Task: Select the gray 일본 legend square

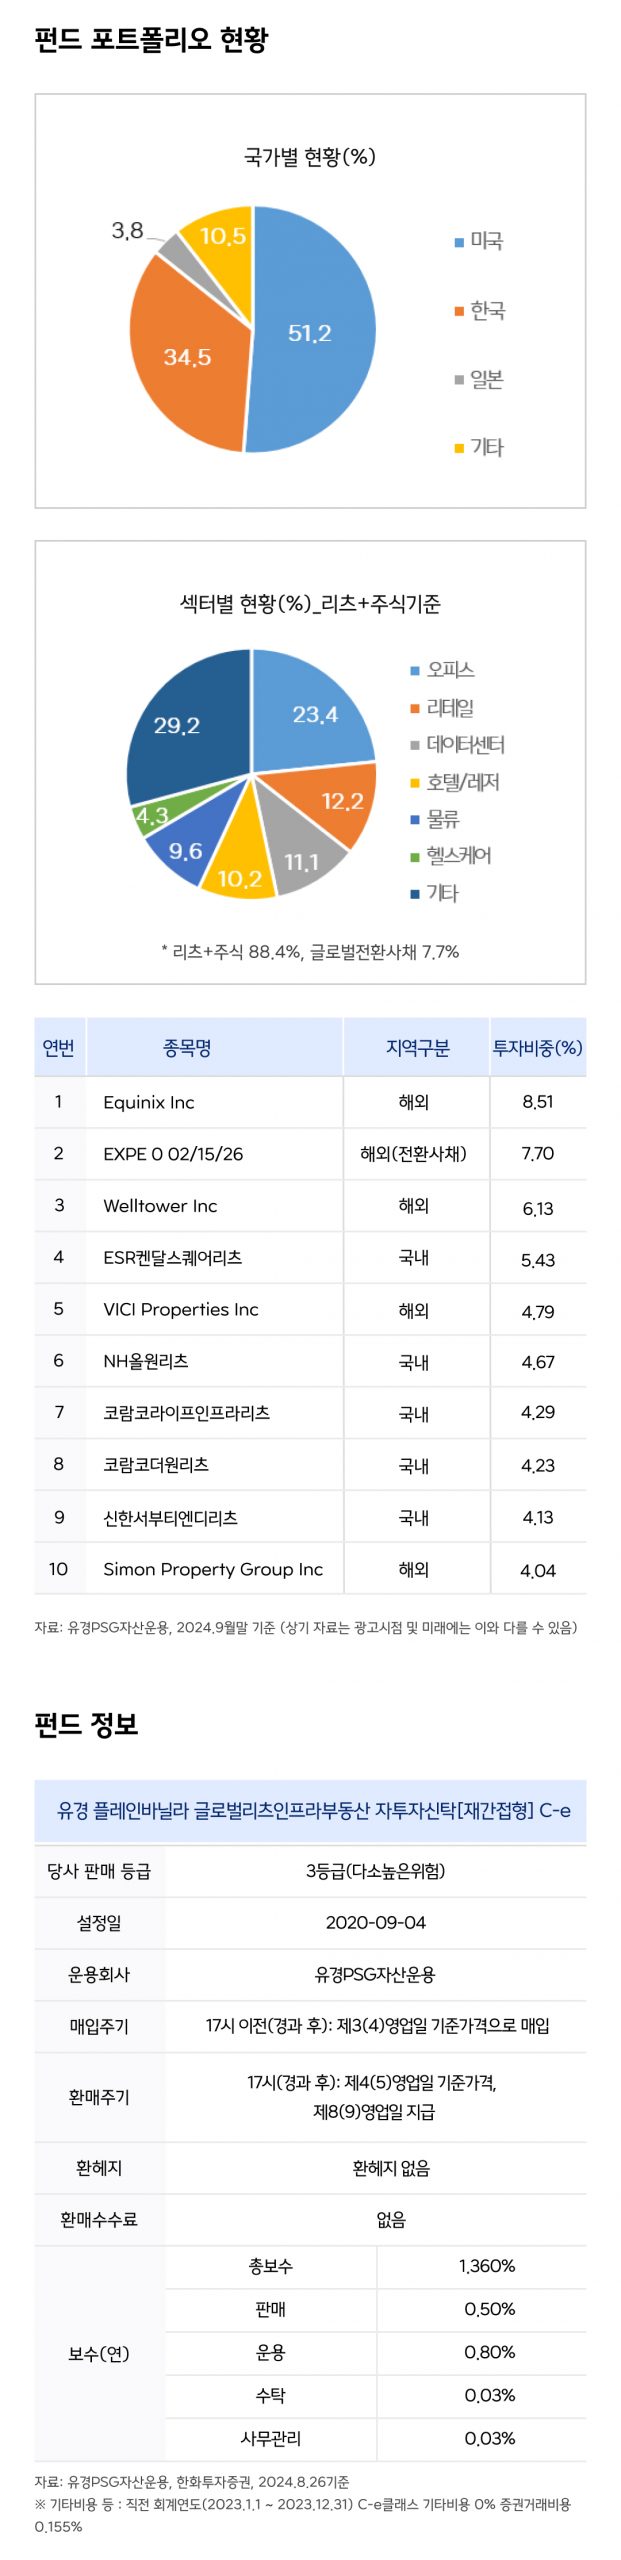Action: coord(459,380)
